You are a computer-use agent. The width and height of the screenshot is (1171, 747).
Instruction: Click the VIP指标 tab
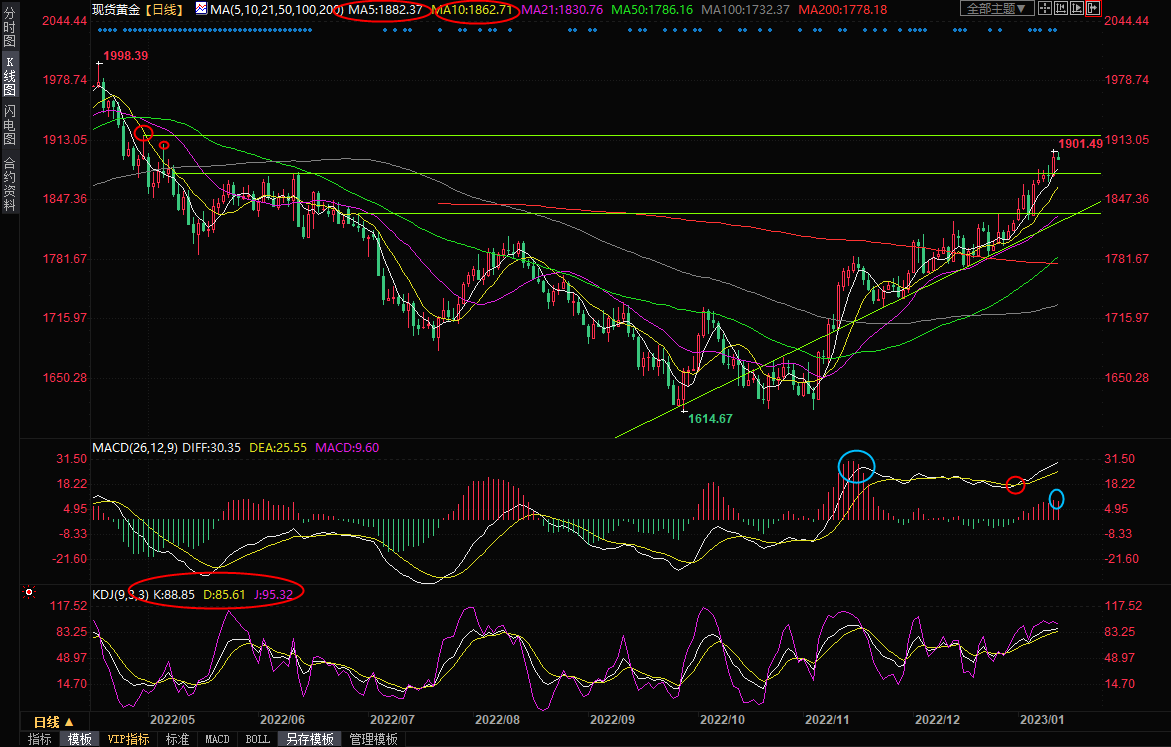(x=128, y=739)
